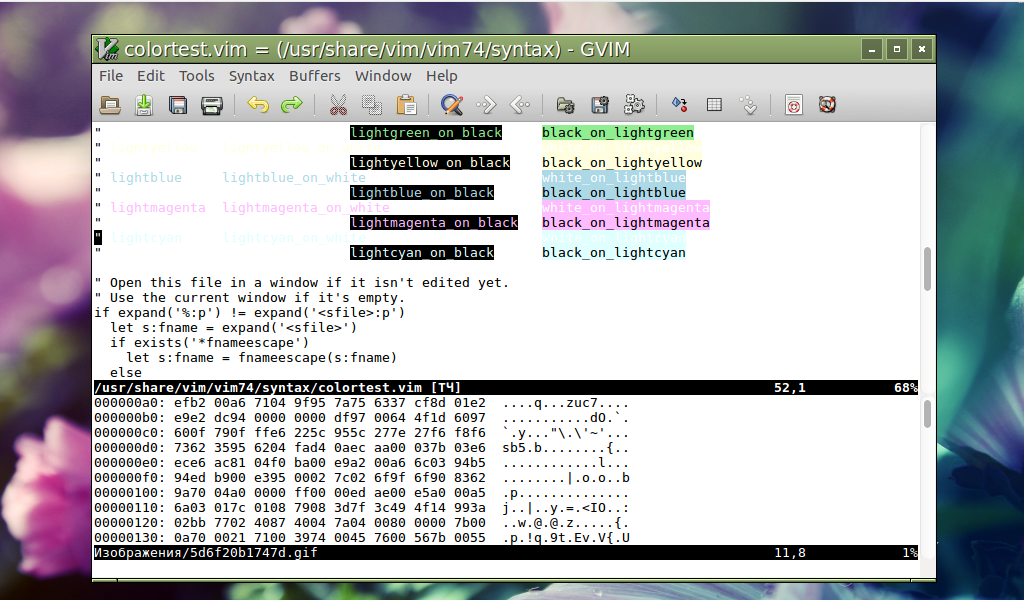The height and width of the screenshot is (600, 1024).
Task: Click the "Open this file in a window" comment
Action: pyautogui.click(x=302, y=283)
